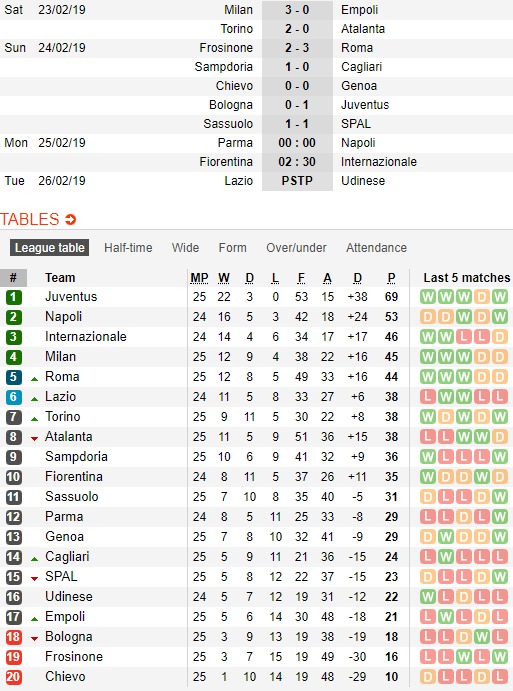Open the Milan 3 - 0 Empoli score

click(297, 10)
